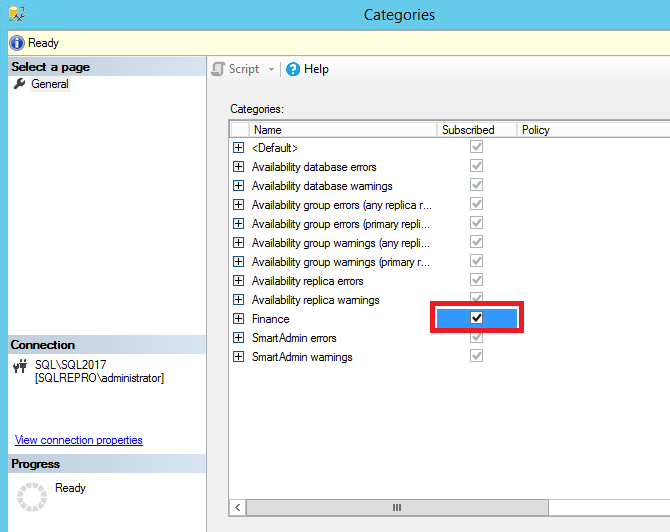
Task: Click the progress spinner icon
Action: (33, 496)
